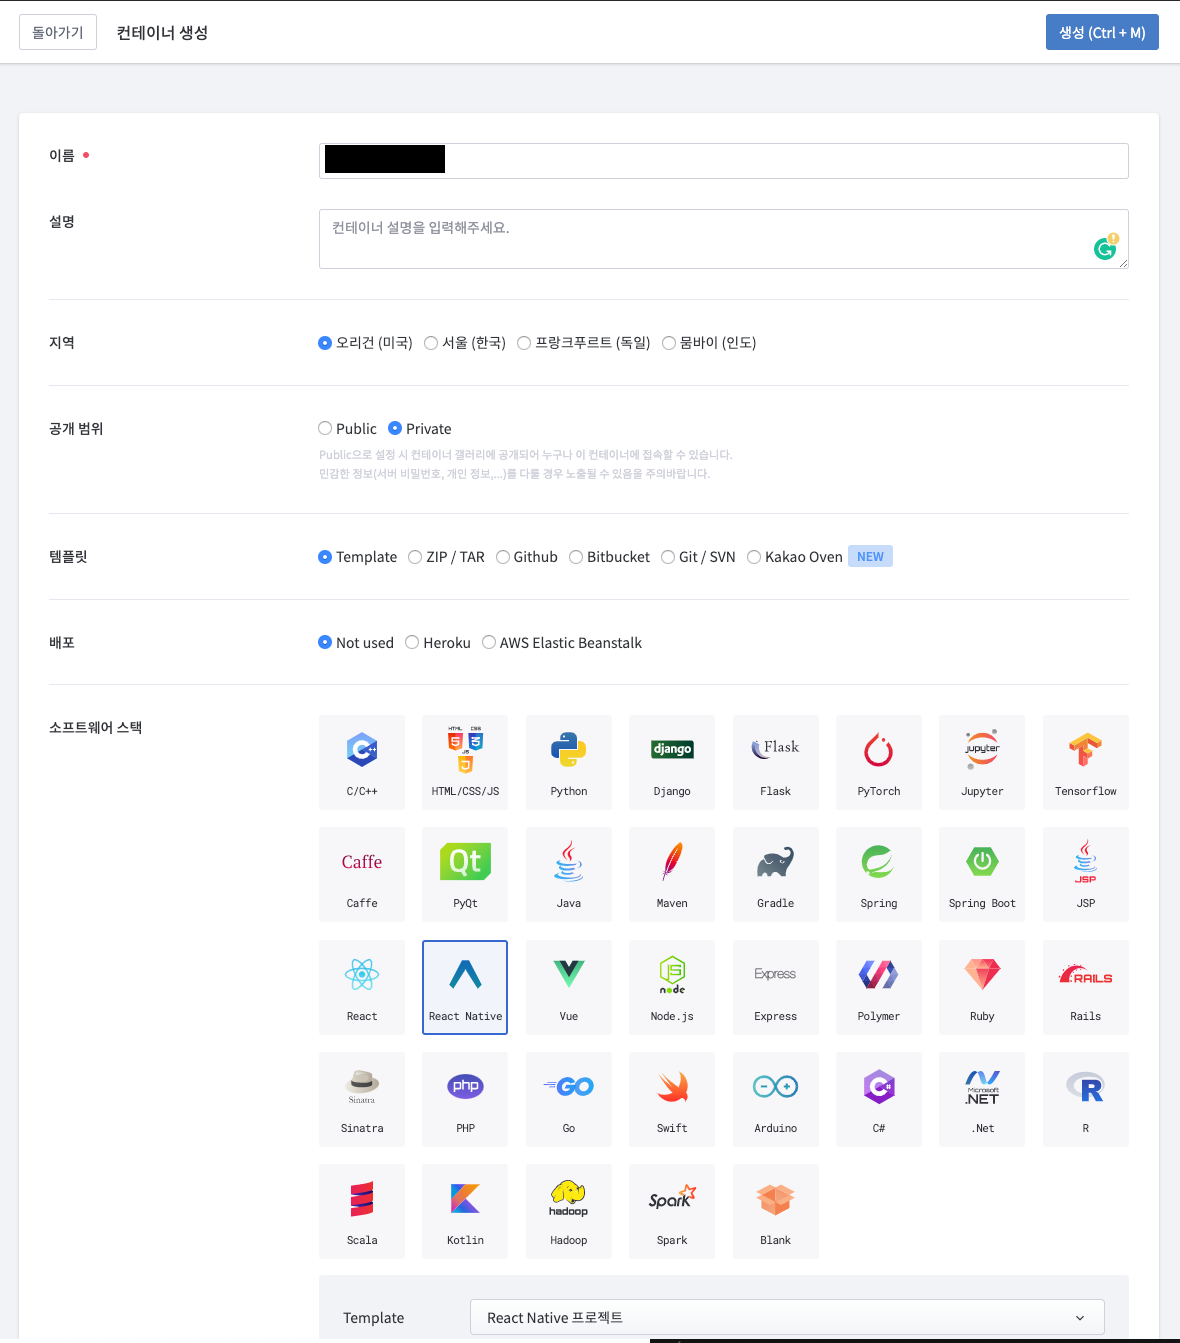
Task: Select the Django stack tile
Action: [672, 762]
